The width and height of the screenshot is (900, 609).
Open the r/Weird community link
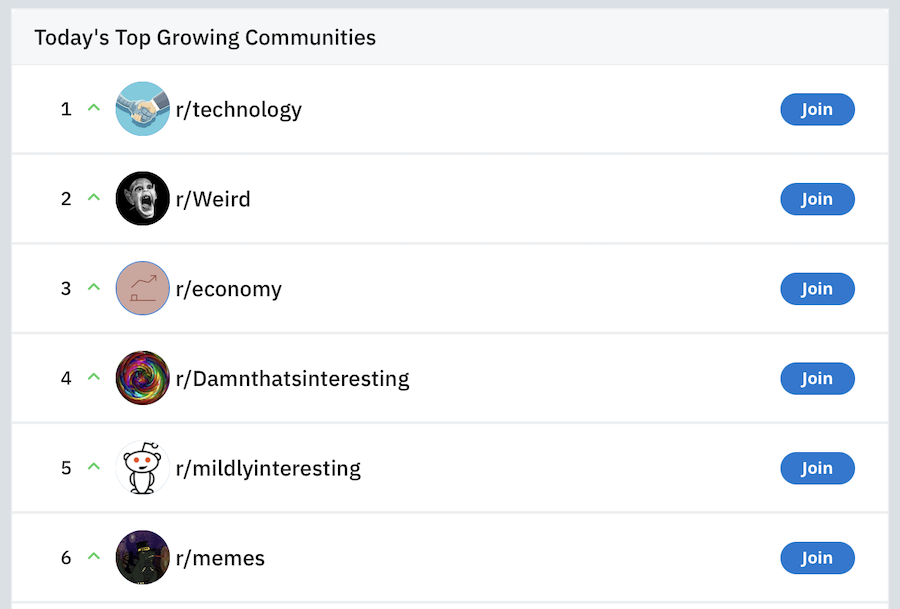213,199
